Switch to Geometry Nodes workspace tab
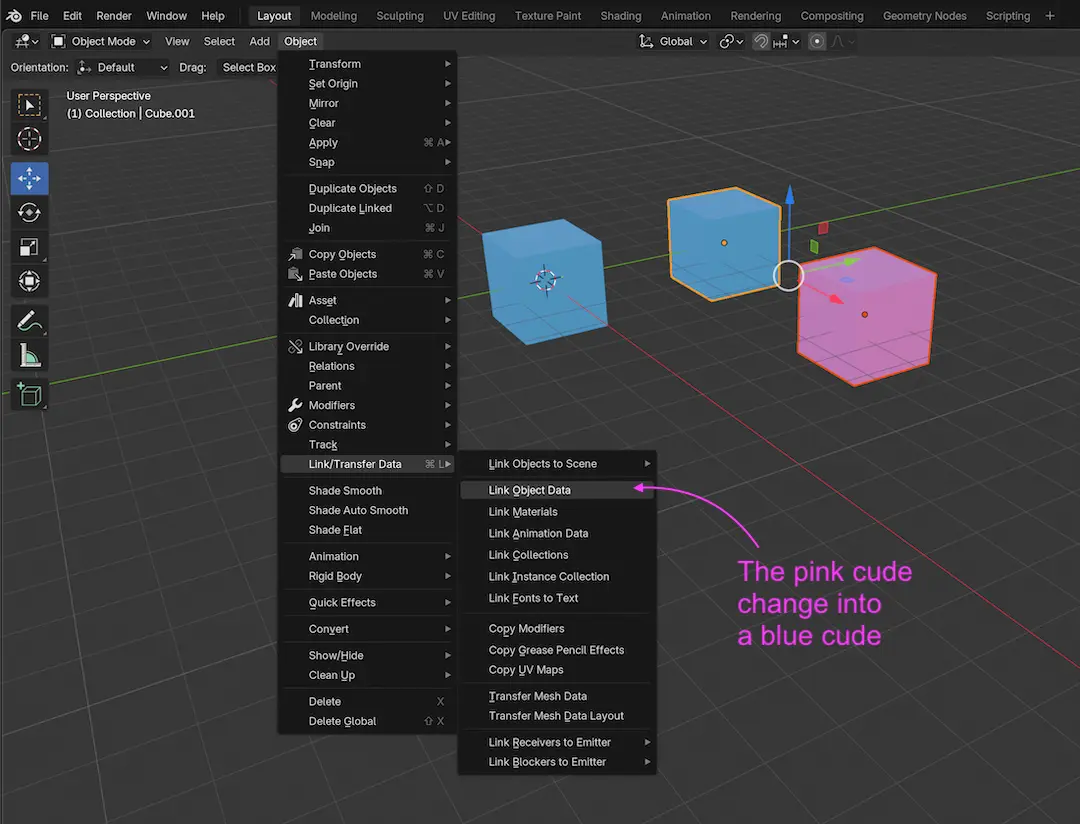The image size is (1080, 824). coord(924,15)
